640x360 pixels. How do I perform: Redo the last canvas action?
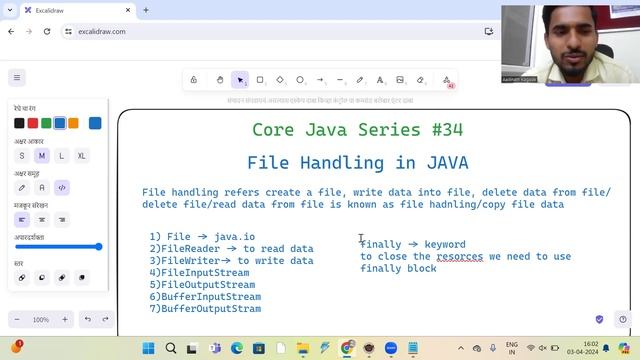[x=105, y=319]
